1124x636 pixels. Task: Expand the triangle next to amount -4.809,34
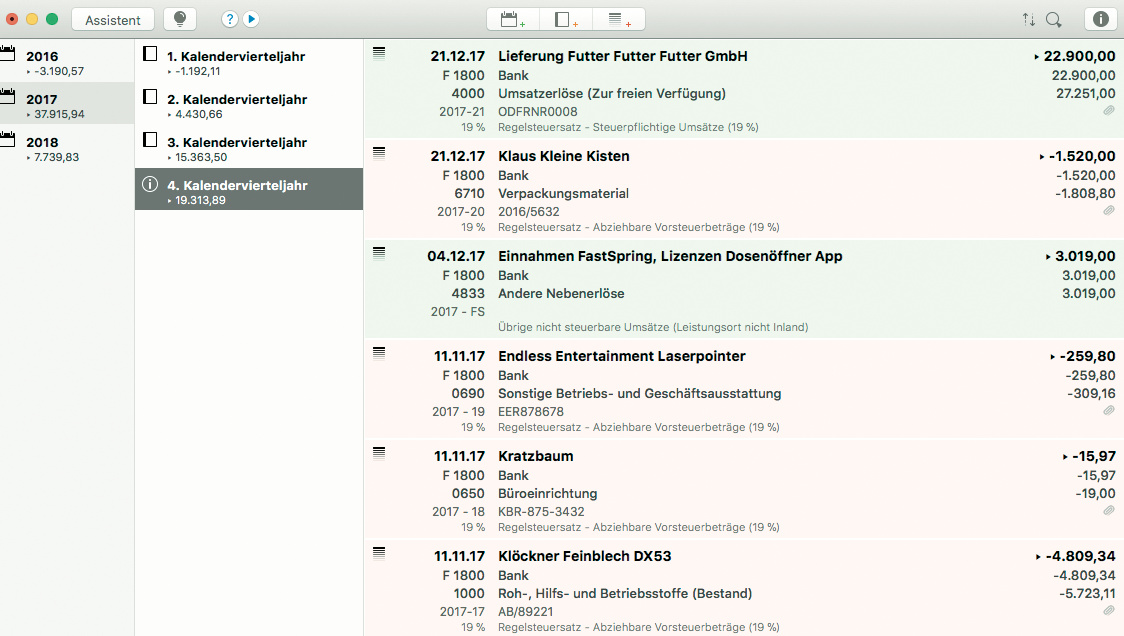click(1037, 557)
